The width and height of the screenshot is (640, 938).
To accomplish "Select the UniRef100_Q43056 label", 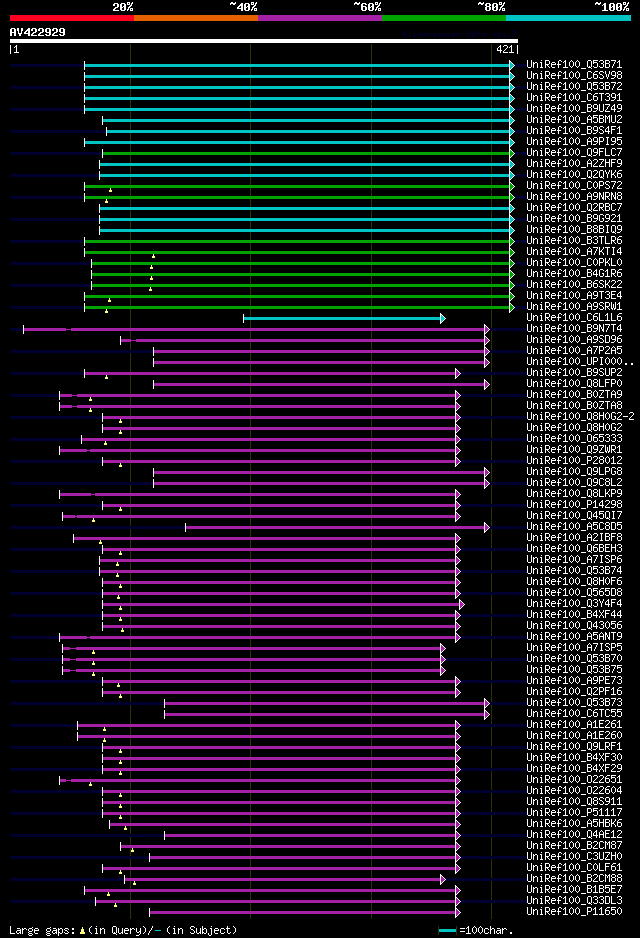I will pyautogui.click(x=574, y=625).
